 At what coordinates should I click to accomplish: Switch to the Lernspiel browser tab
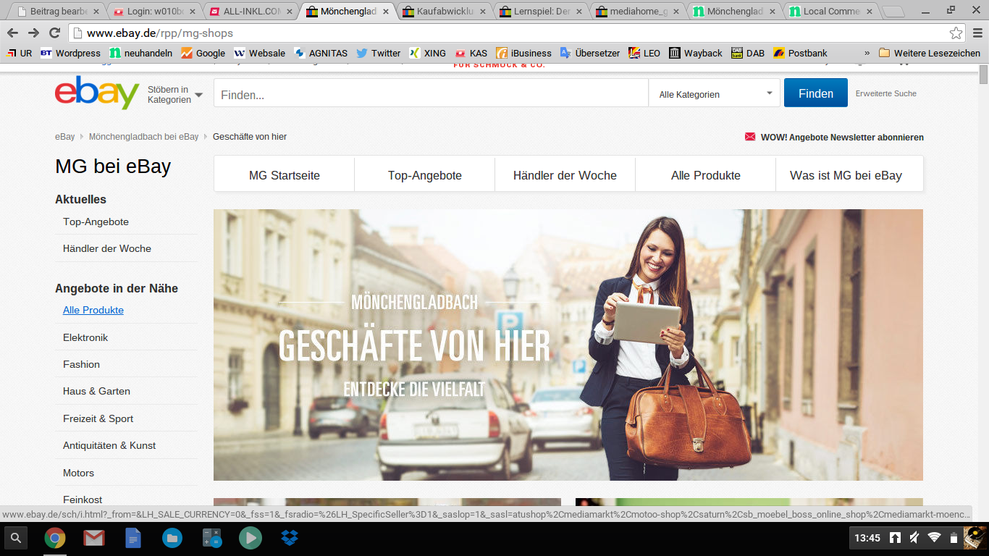pos(541,11)
